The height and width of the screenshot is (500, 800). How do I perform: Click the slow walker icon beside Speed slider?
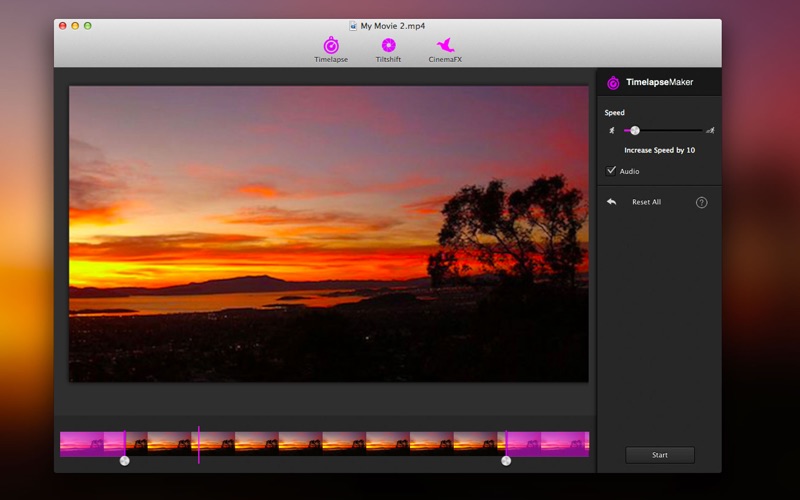(612, 130)
